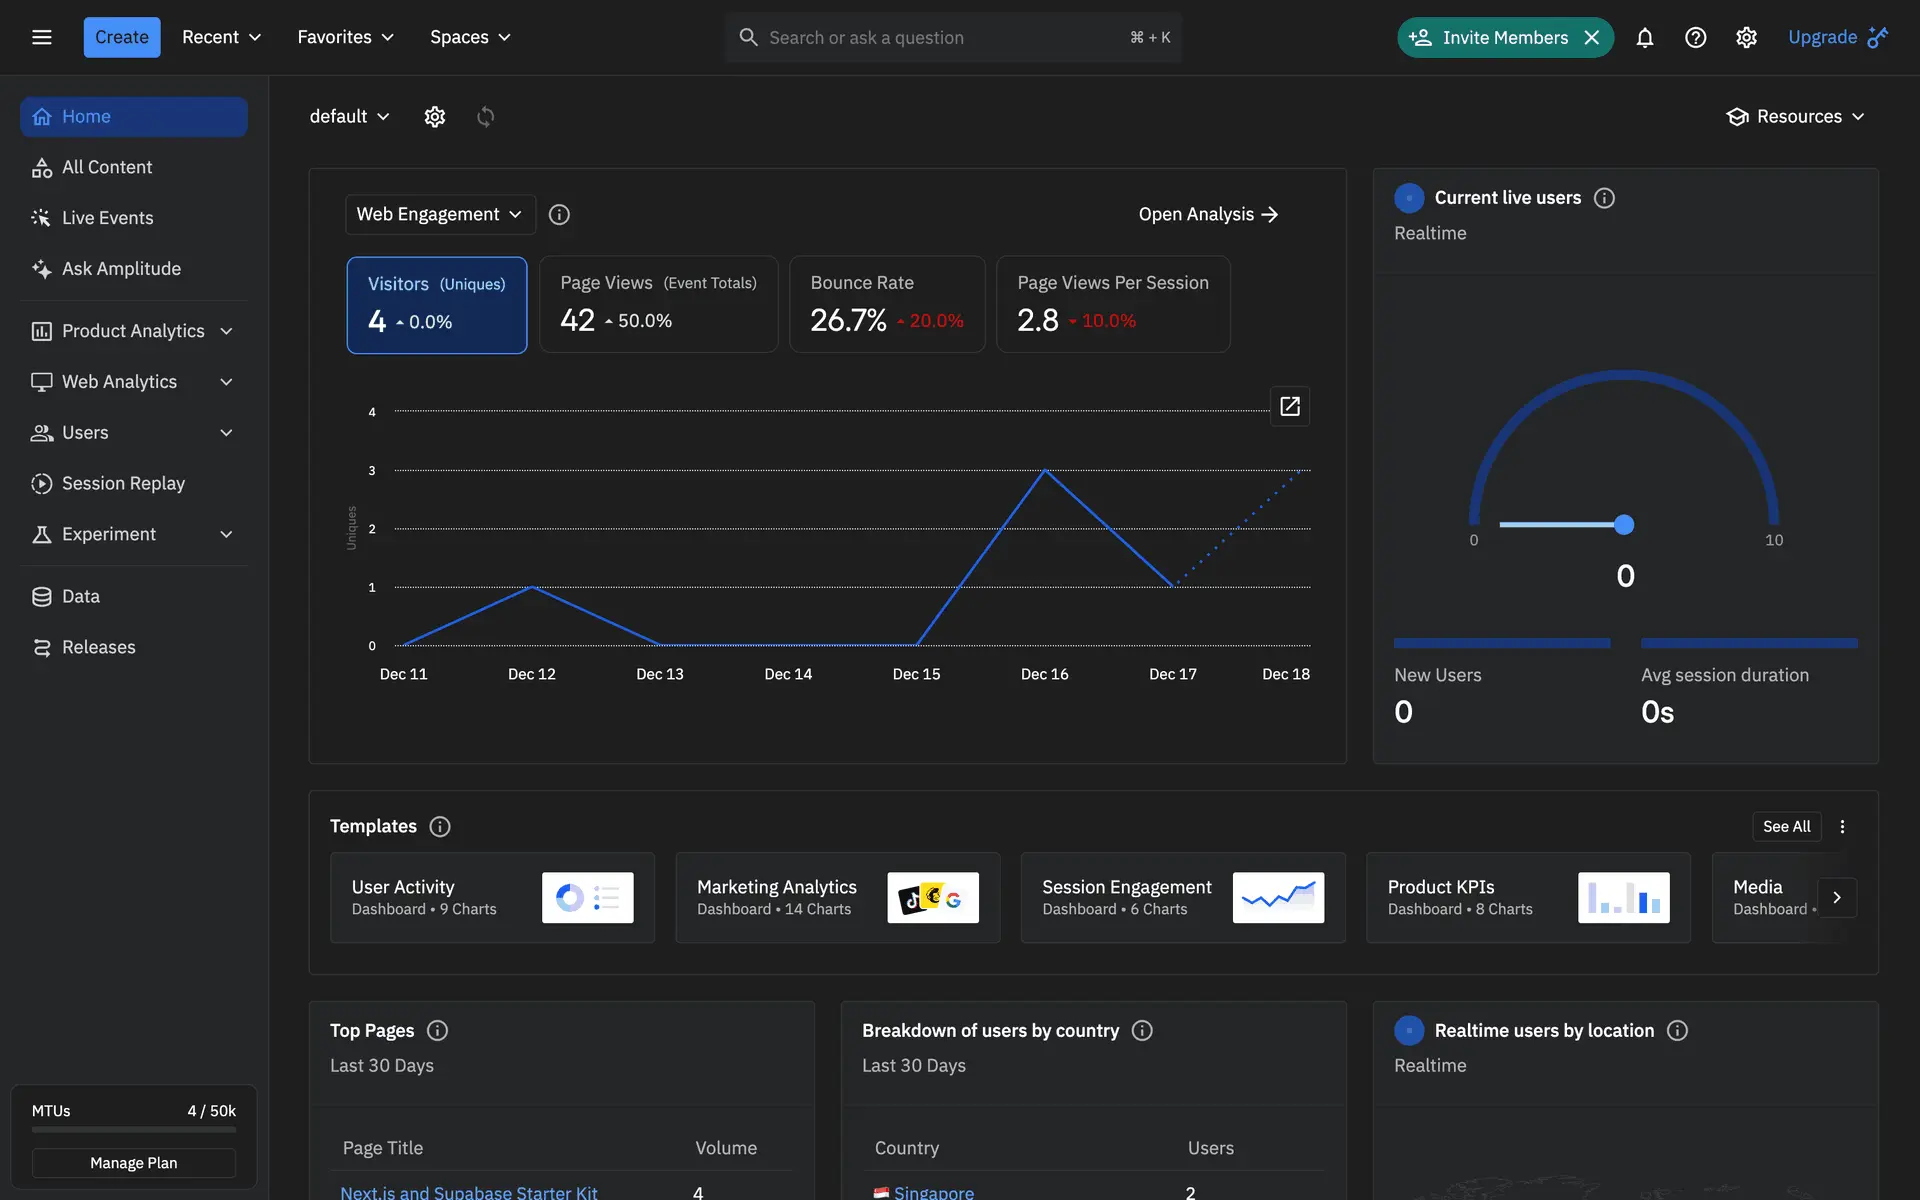The height and width of the screenshot is (1200, 1920).
Task: Open the notifications bell icon
Action: click(x=1644, y=37)
